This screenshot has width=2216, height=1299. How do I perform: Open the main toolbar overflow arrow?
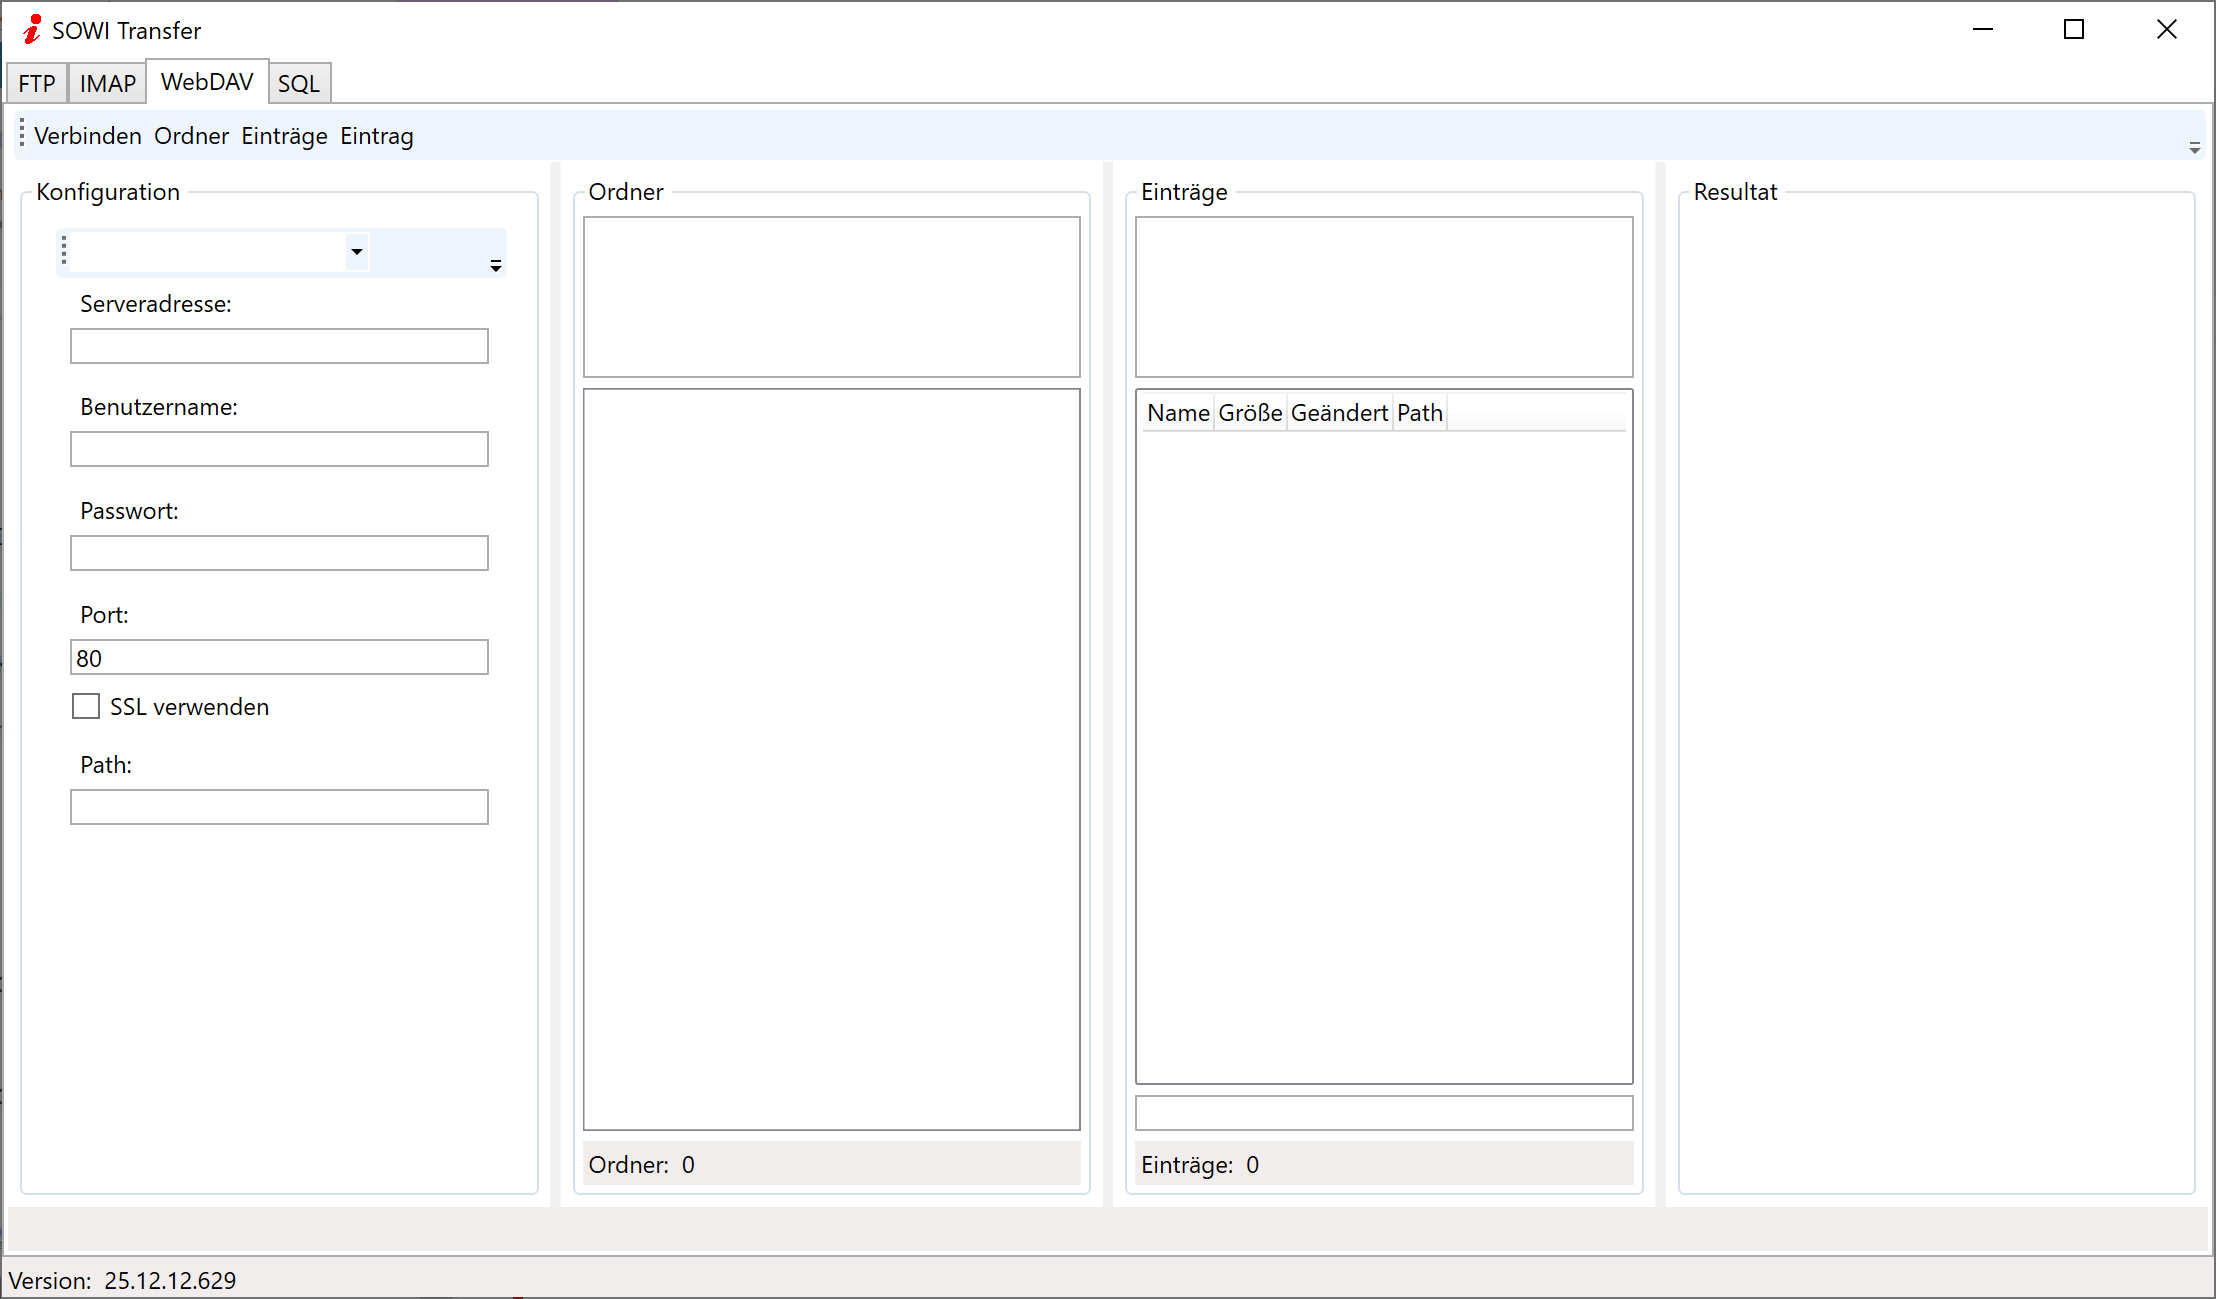[x=2194, y=148]
